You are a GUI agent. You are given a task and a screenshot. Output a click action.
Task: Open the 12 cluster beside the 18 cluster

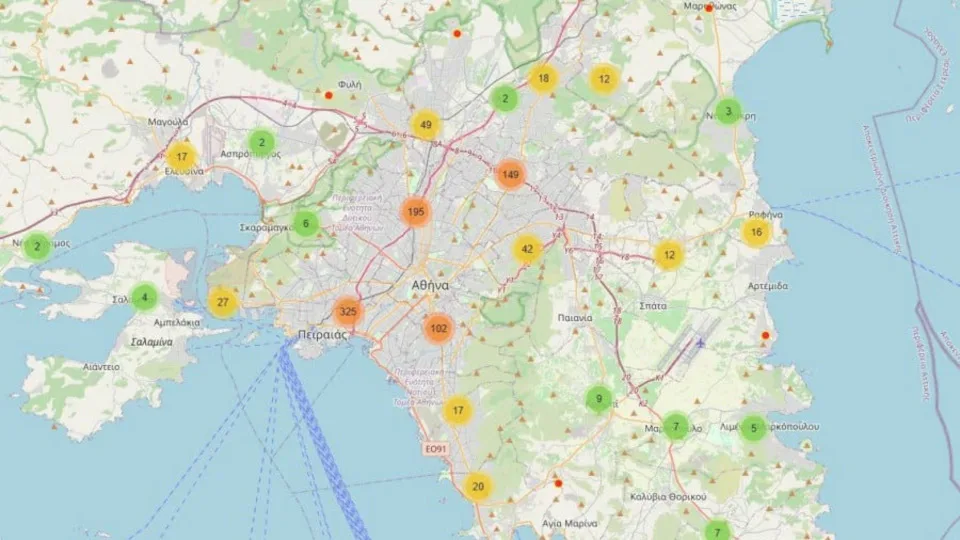coord(604,79)
